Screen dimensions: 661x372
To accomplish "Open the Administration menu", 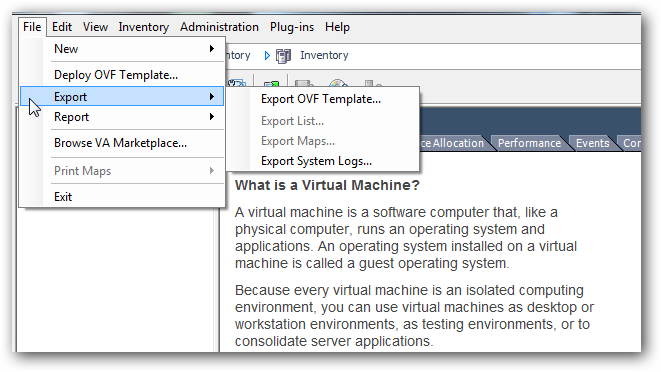I will [219, 27].
